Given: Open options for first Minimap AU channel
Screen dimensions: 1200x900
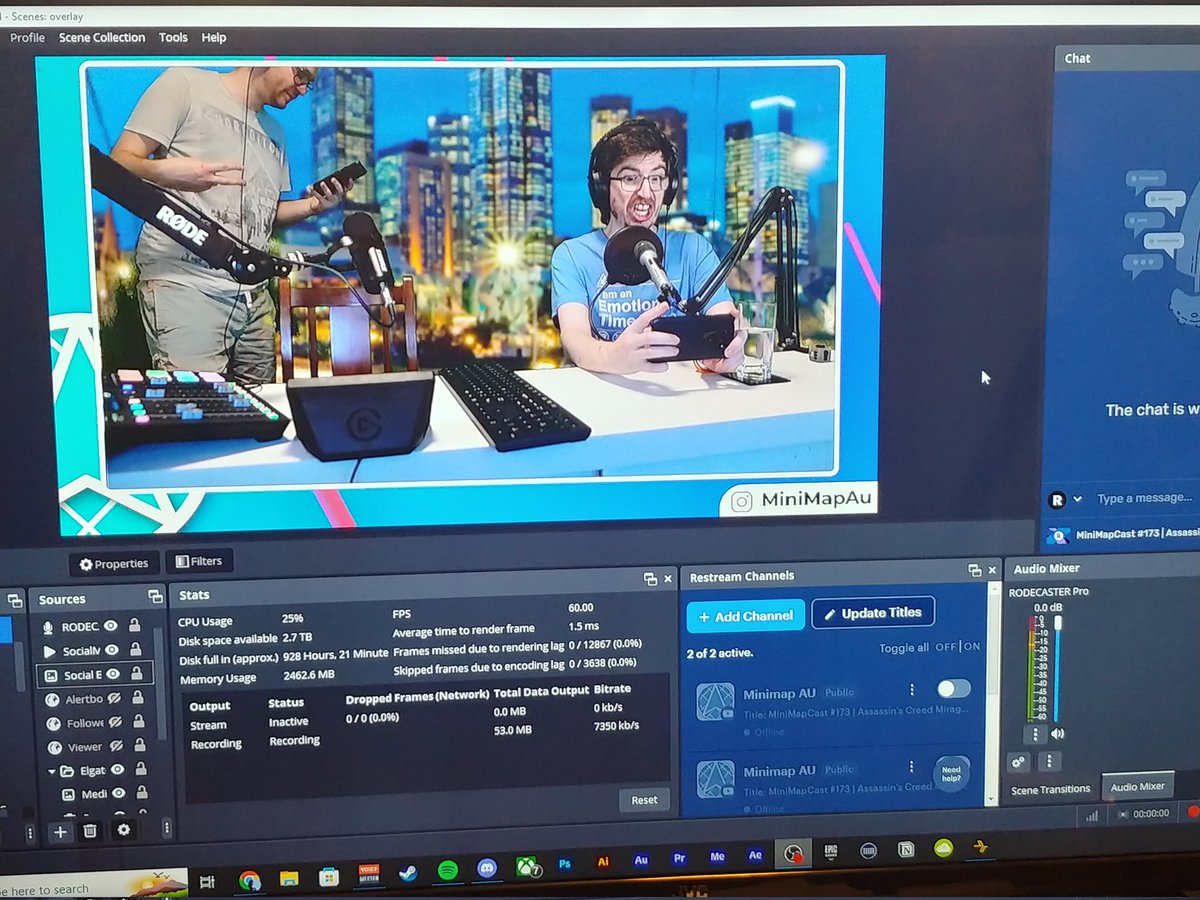Looking at the screenshot, I should pyautogui.click(x=912, y=689).
